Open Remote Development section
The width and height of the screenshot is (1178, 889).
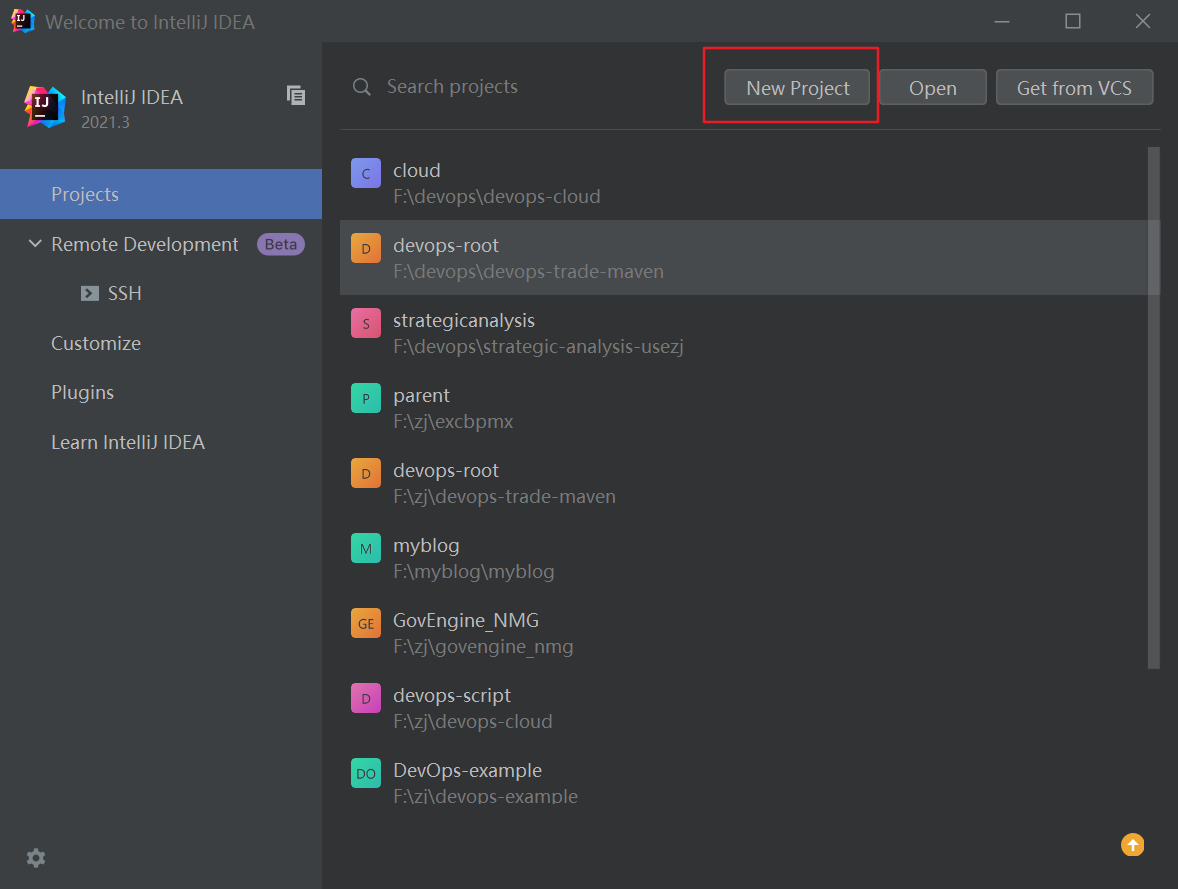(x=144, y=244)
